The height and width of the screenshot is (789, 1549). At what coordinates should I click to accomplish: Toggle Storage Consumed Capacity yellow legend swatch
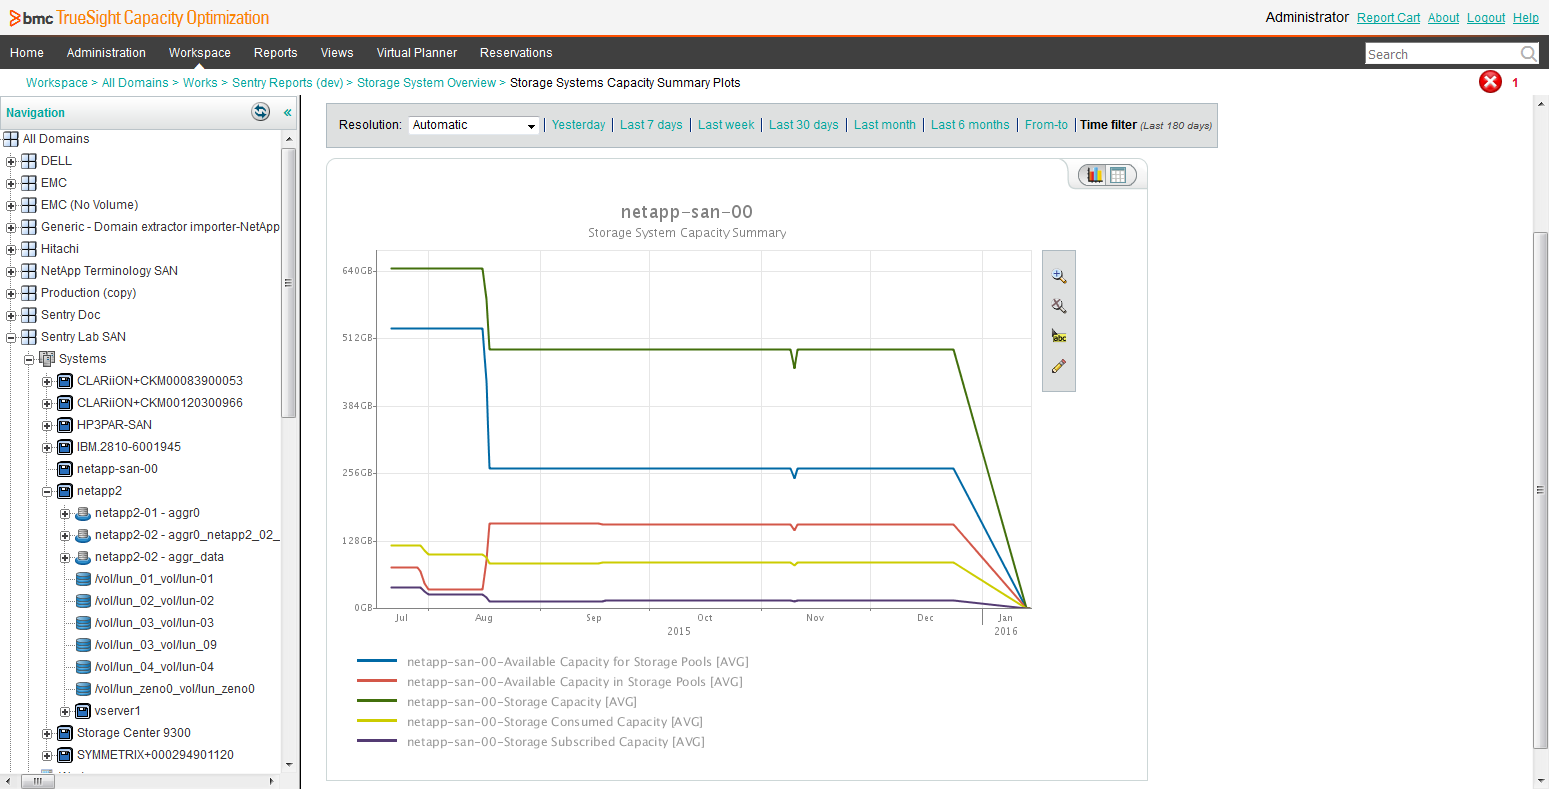point(377,722)
